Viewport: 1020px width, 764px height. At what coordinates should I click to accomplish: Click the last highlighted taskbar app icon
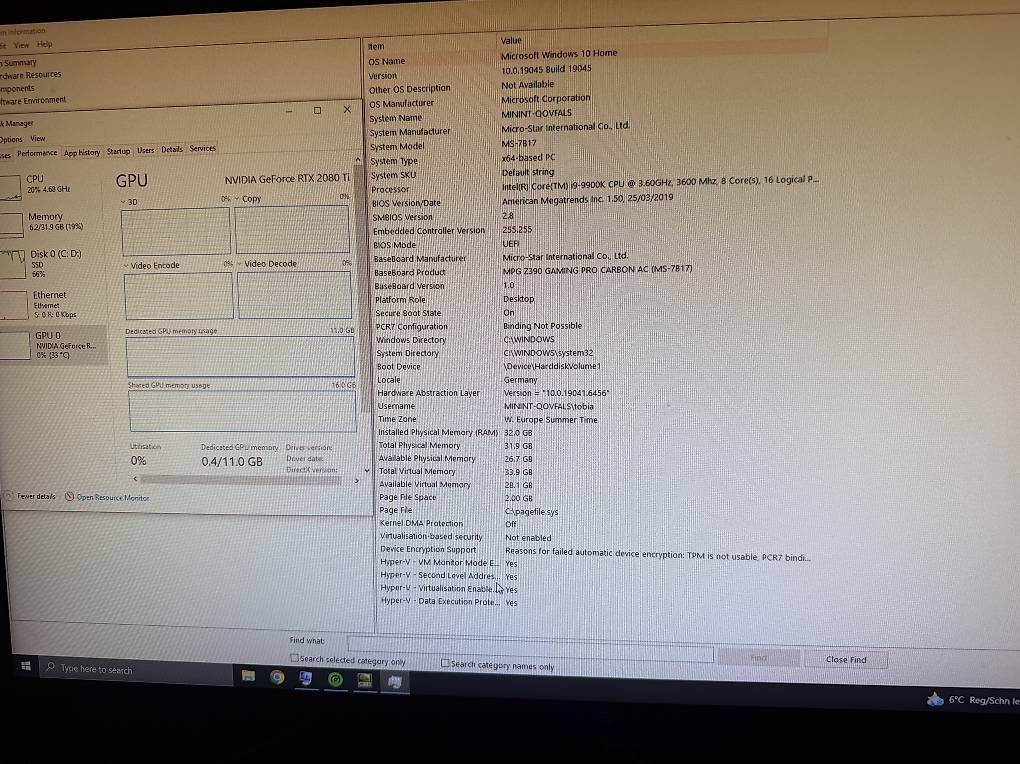tap(394, 682)
